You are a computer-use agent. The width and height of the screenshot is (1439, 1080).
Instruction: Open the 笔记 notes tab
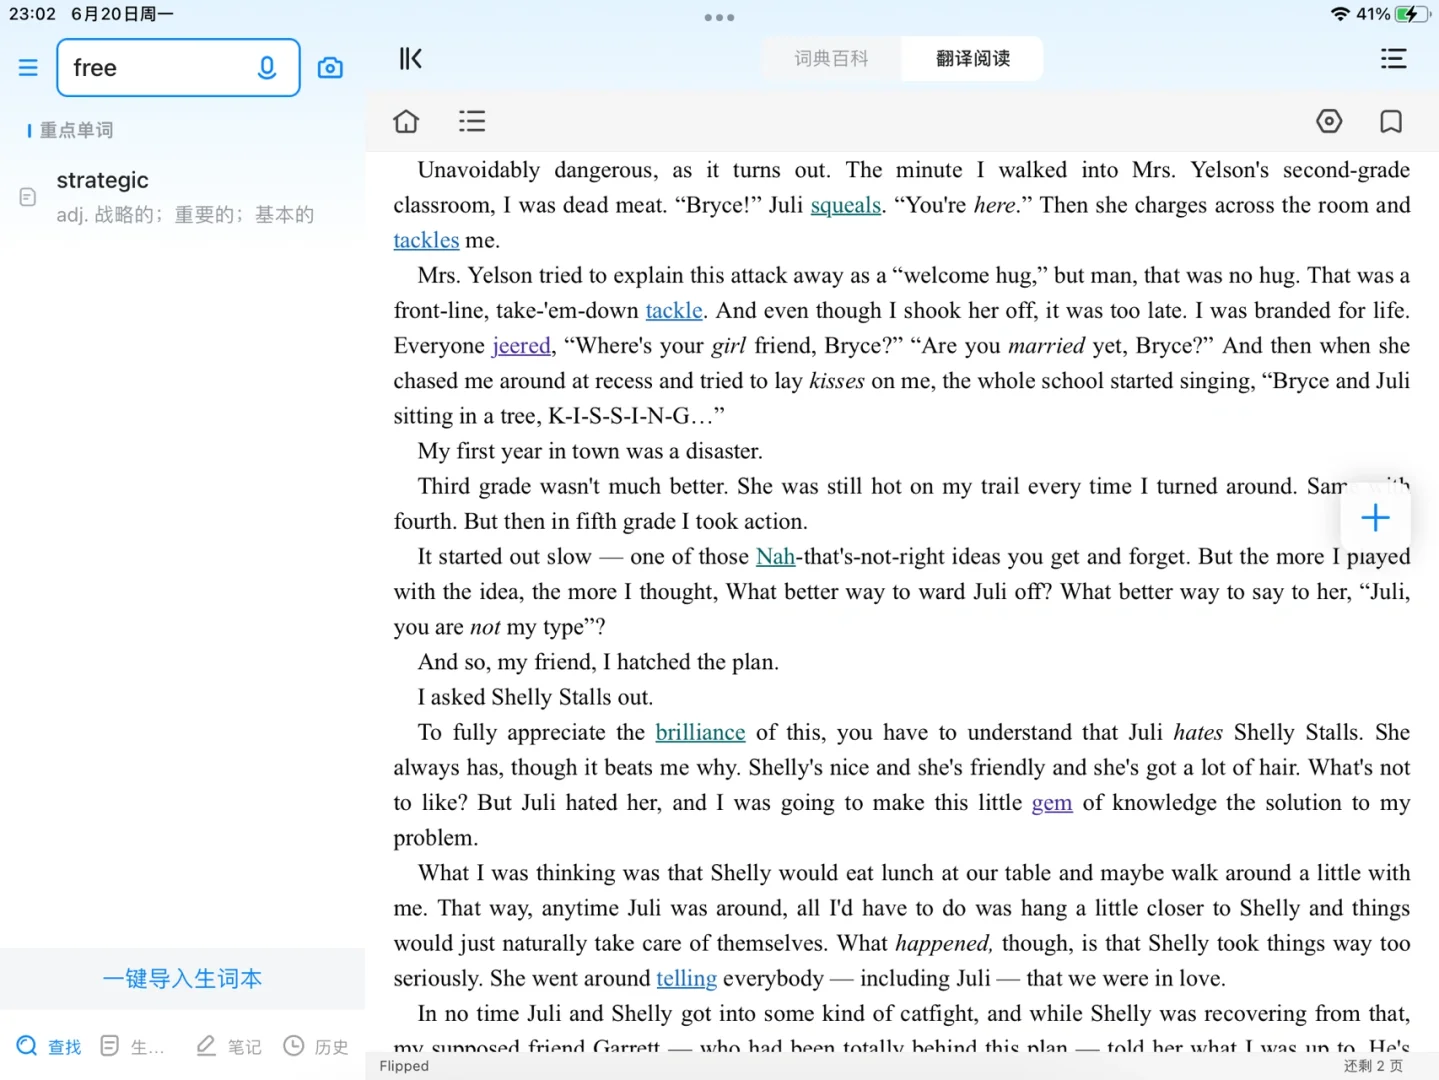coord(229,1046)
